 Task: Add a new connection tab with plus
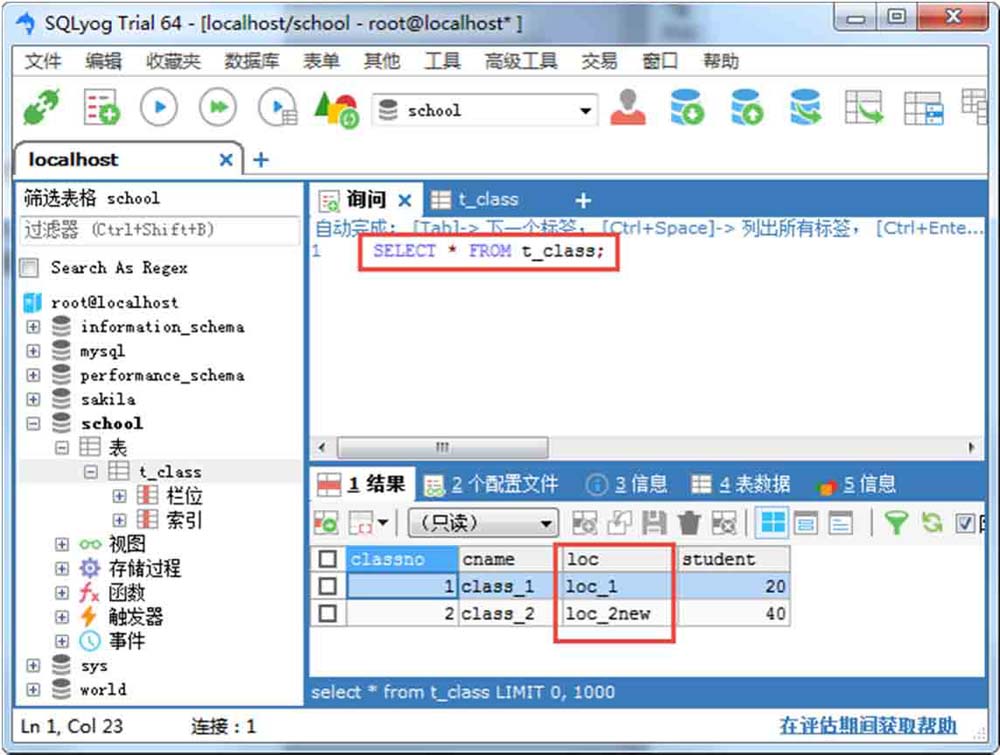click(261, 159)
